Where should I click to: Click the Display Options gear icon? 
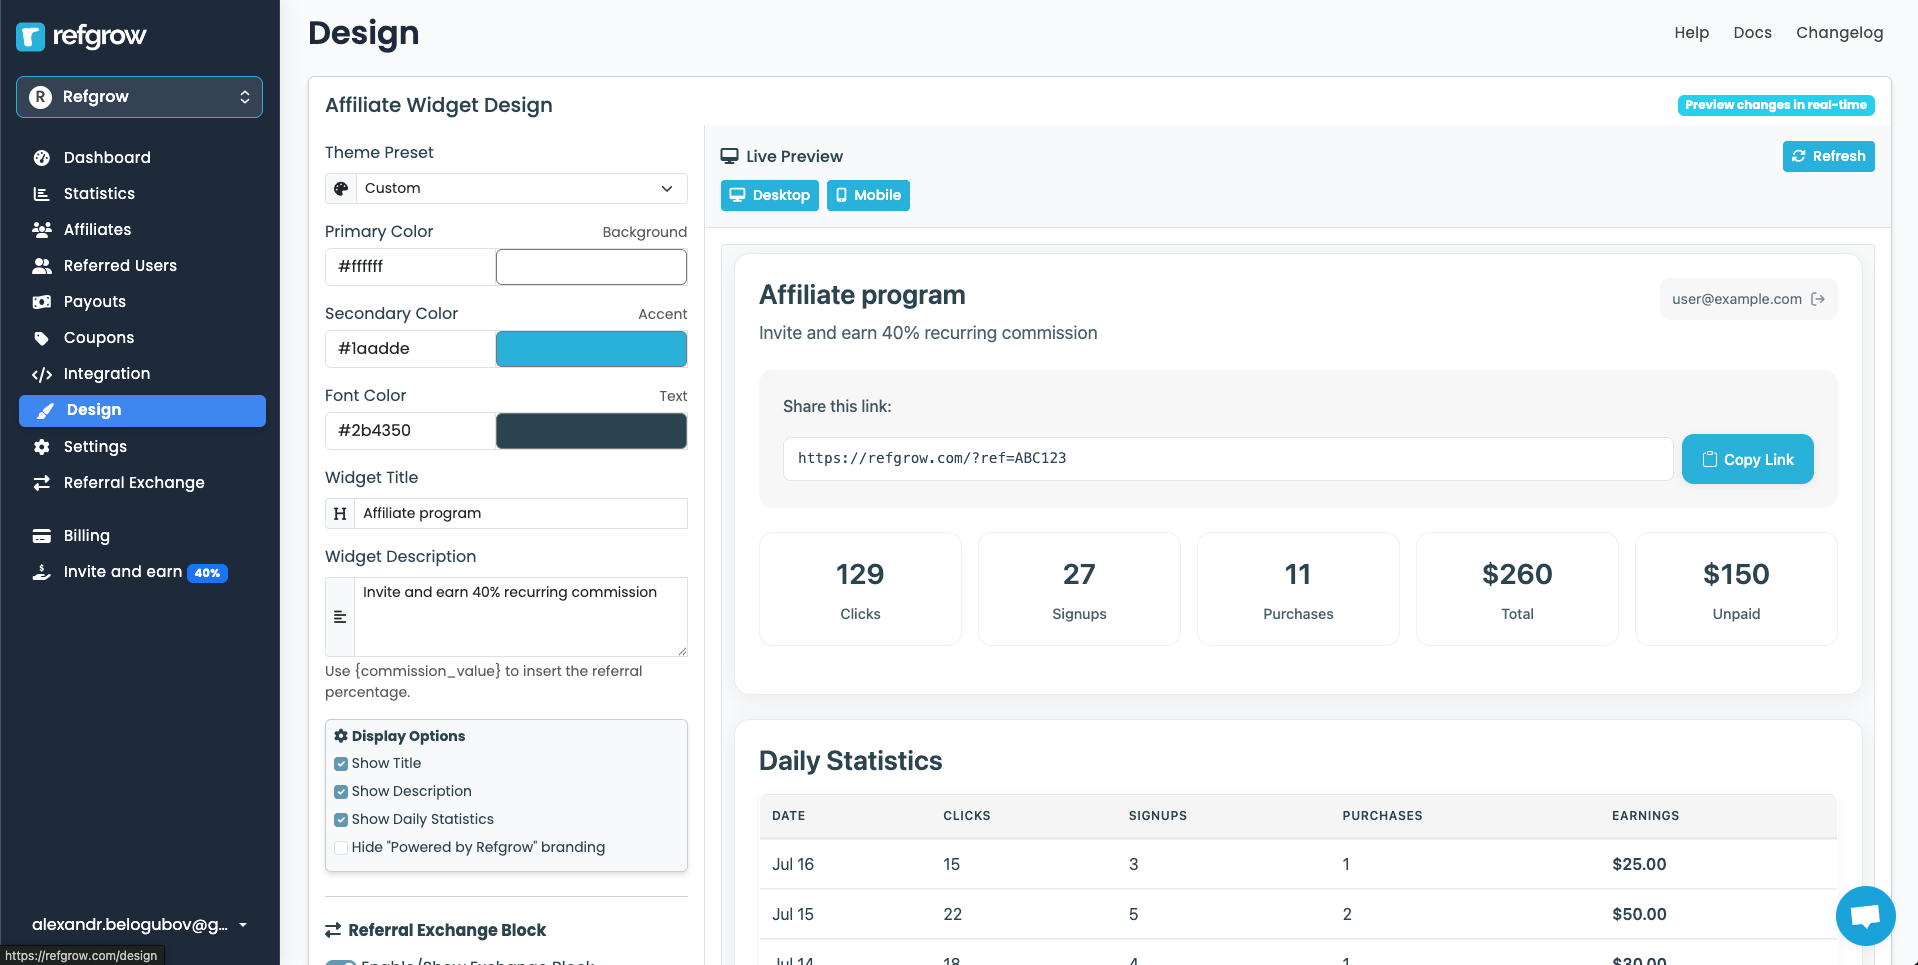[341, 736]
